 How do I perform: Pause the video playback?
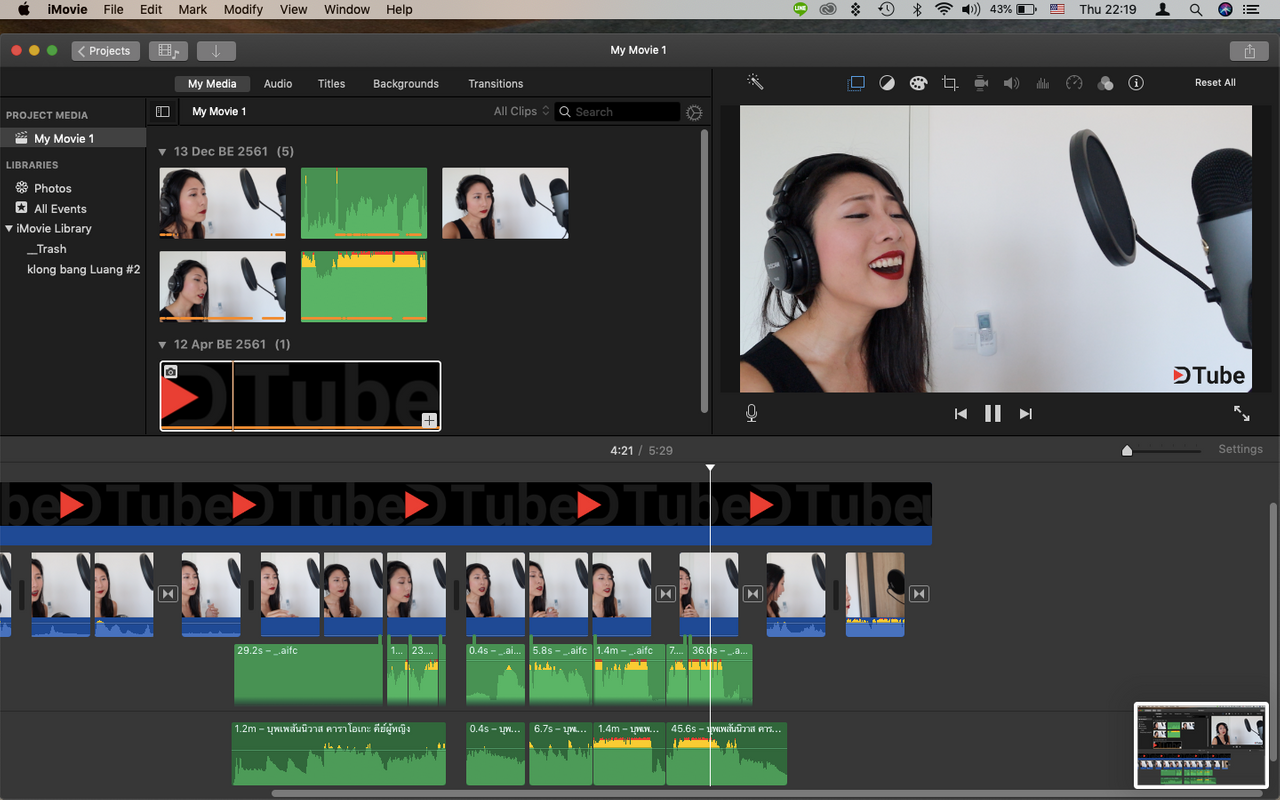[x=993, y=413]
